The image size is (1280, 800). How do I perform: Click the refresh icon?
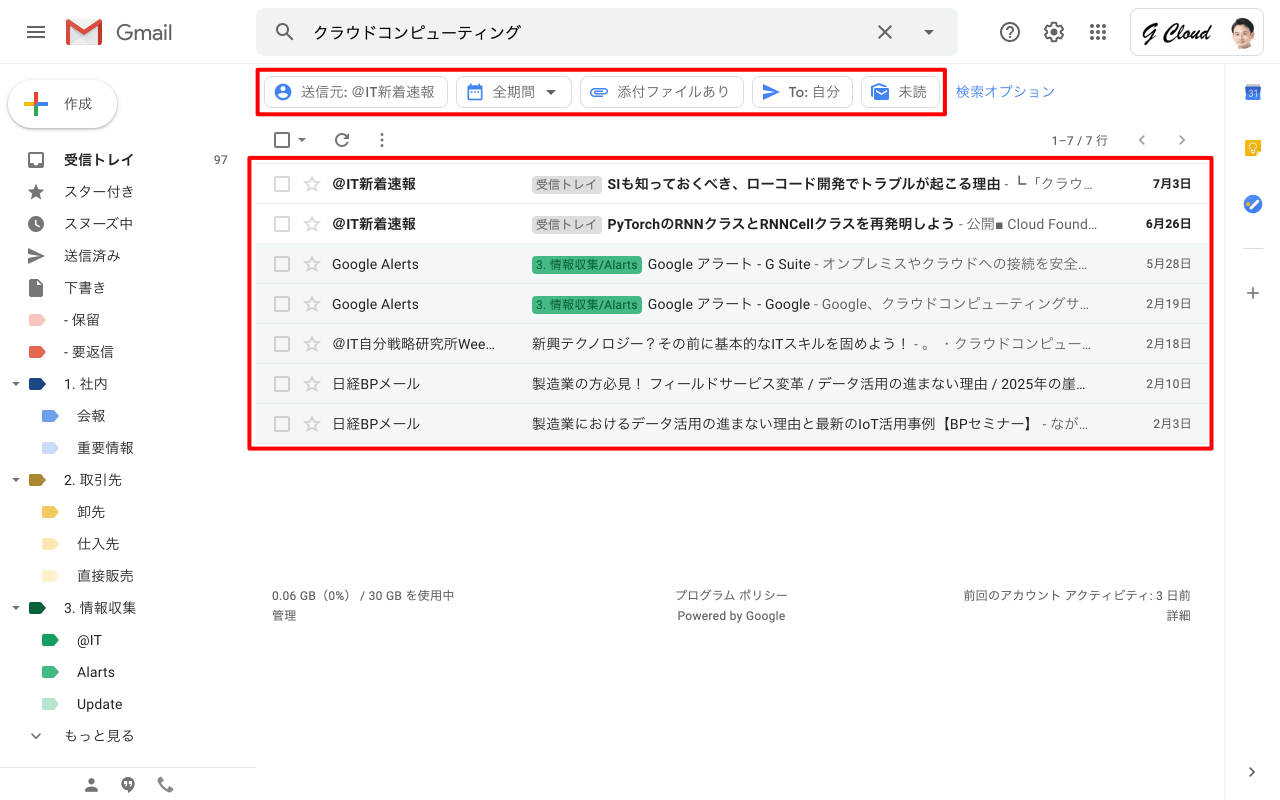click(342, 140)
